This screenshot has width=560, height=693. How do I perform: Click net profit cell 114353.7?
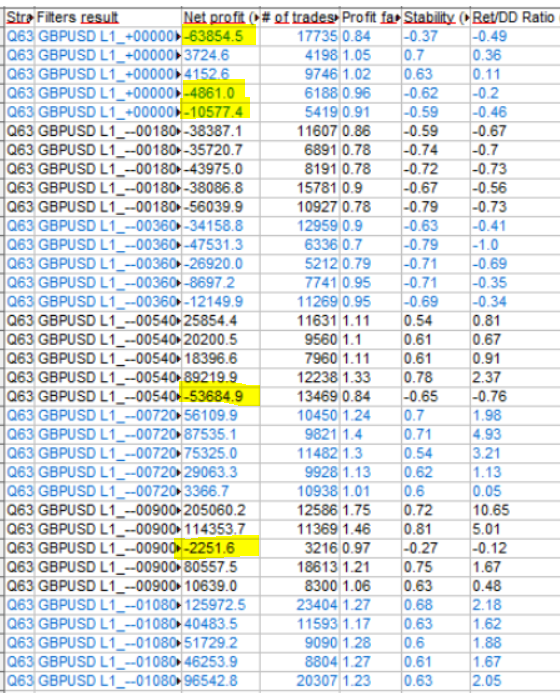(x=220, y=529)
